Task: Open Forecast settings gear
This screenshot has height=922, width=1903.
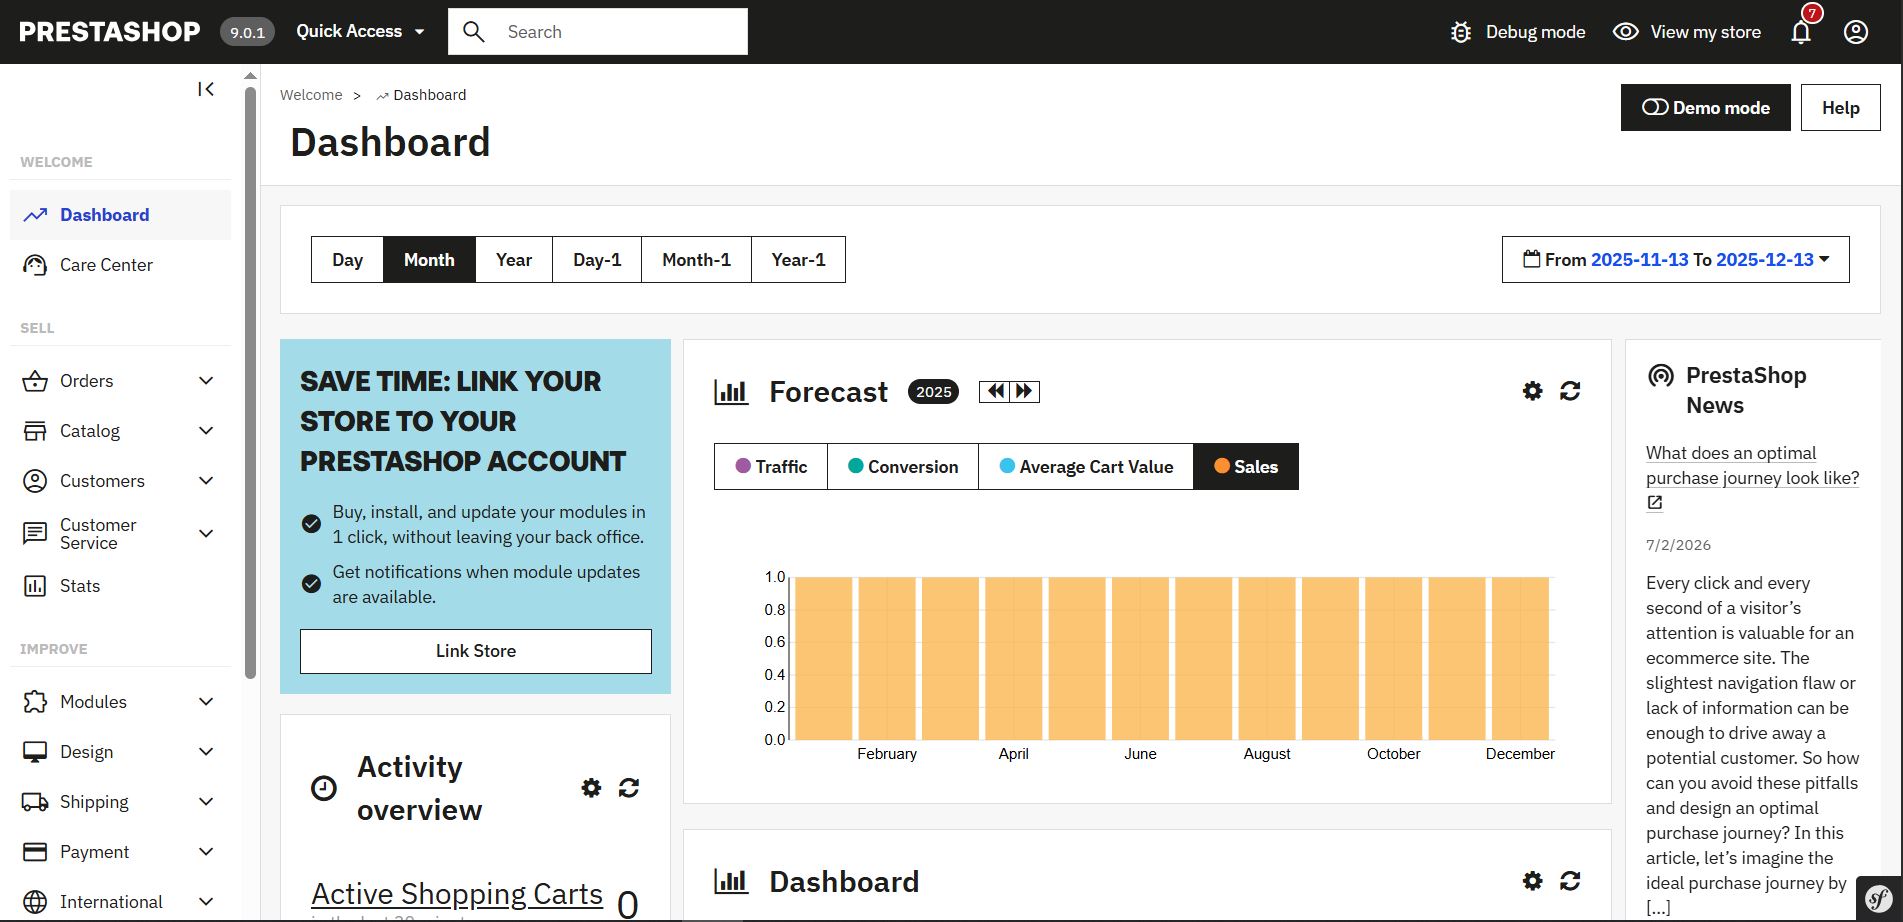Action: (x=1532, y=391)
